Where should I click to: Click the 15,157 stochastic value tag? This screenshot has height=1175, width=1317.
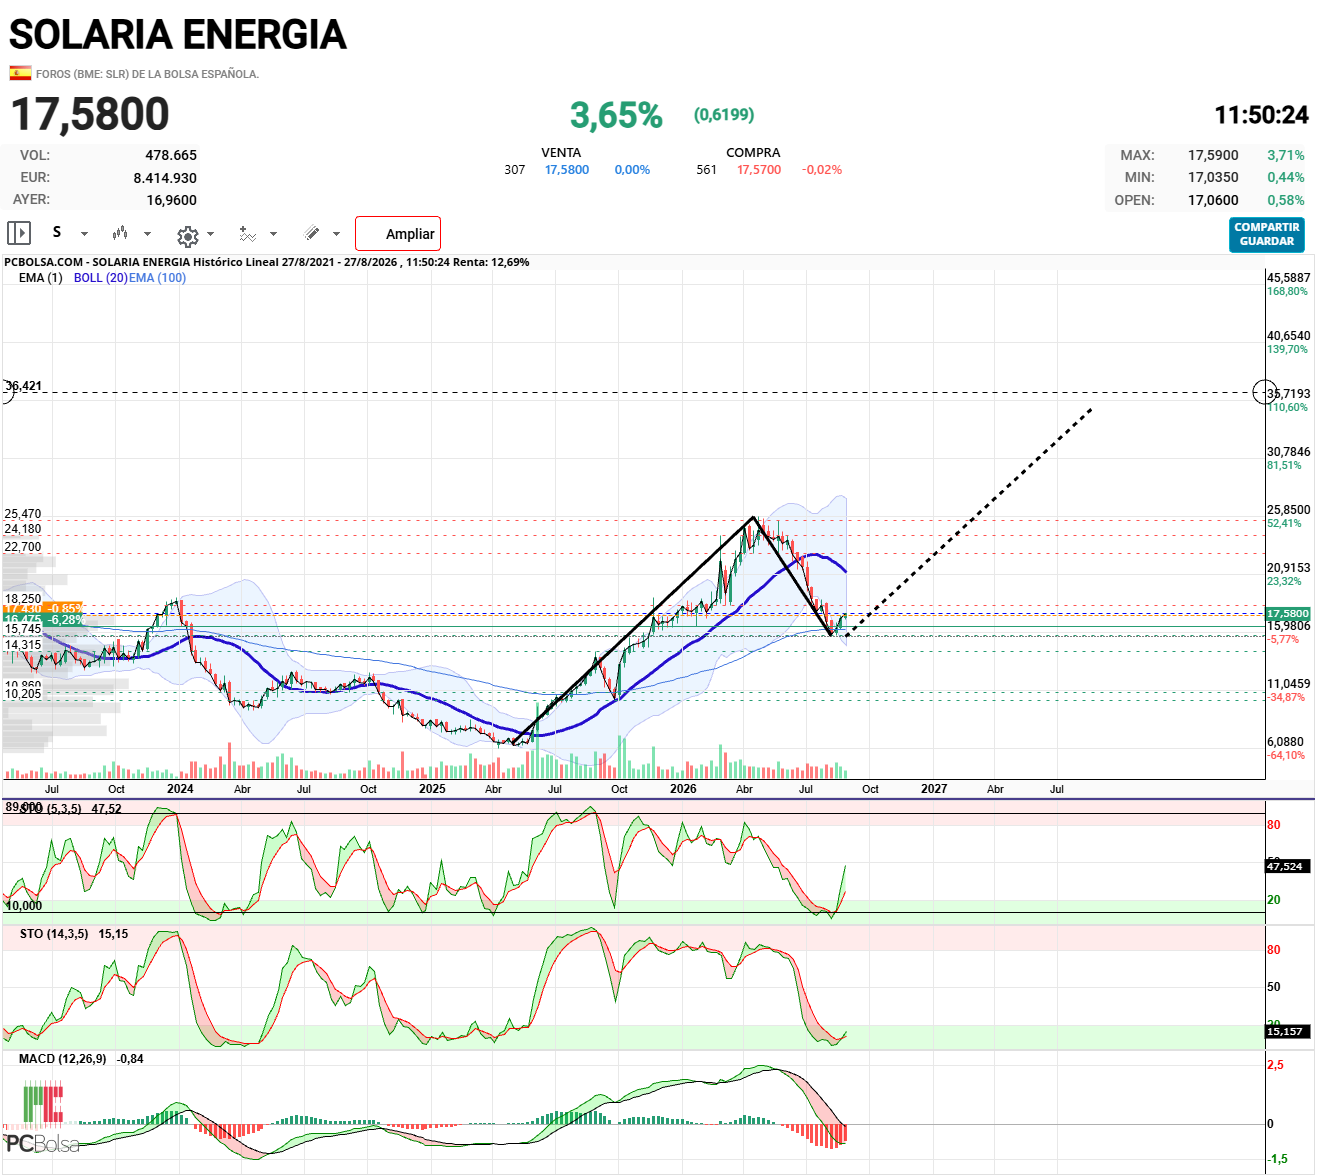1287,1031
